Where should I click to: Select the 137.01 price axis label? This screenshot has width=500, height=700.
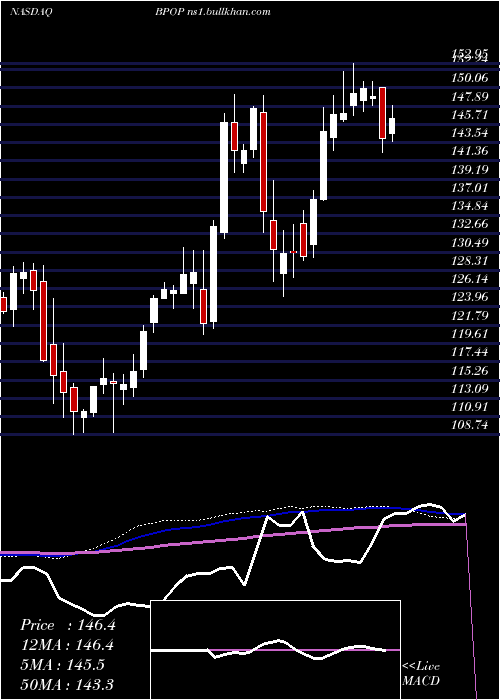click(x=469, y=188)
